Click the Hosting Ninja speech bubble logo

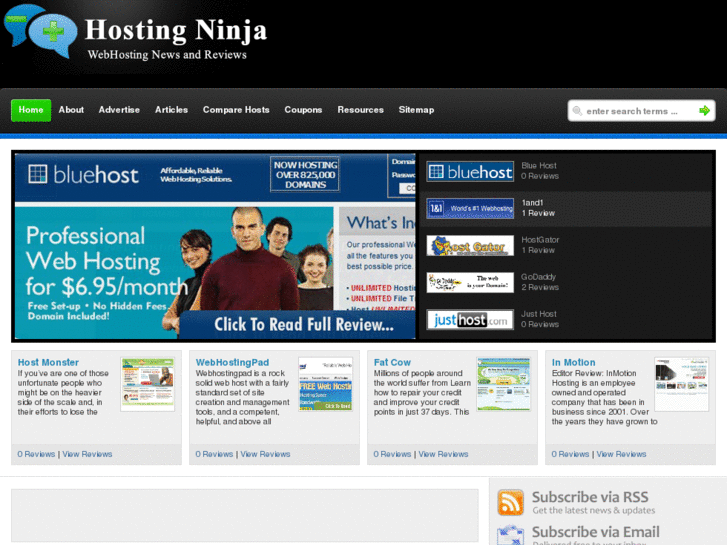40,31
